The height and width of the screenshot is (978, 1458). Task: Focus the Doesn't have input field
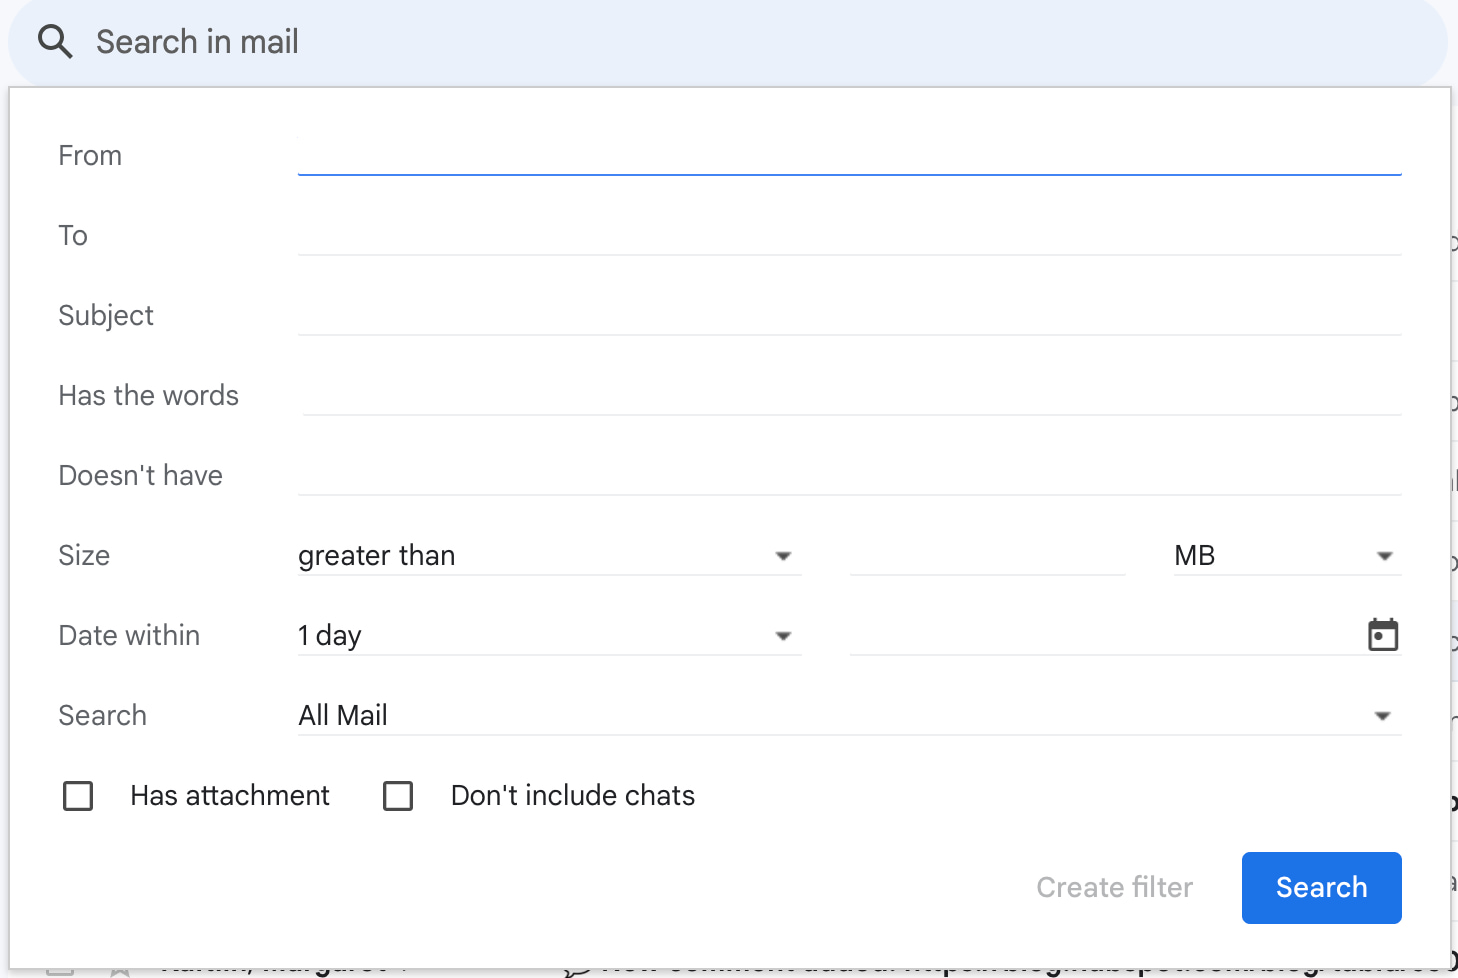coord(848,476)
